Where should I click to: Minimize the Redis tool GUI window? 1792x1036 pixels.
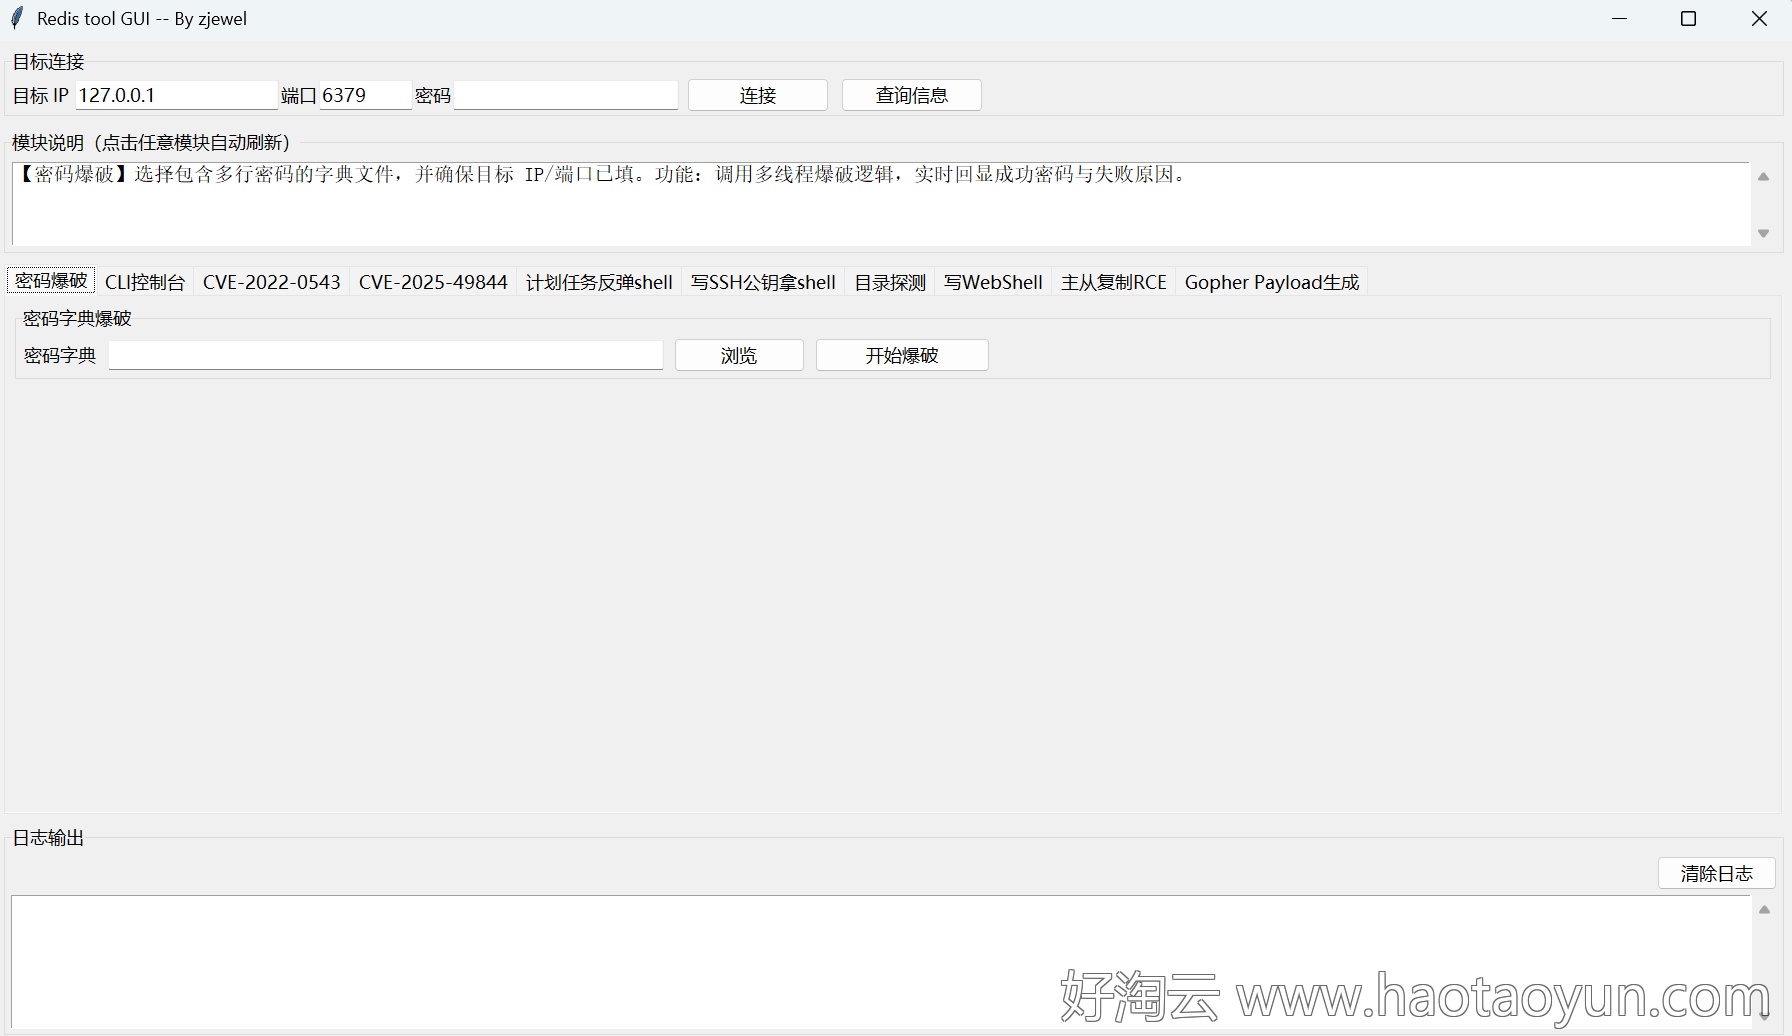click(1620, 19)
